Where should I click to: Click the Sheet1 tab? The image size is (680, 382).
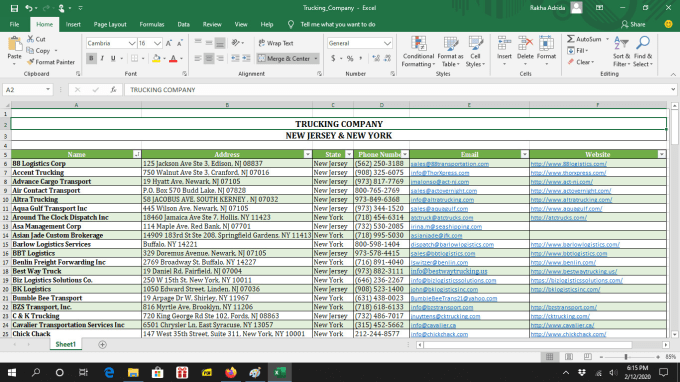[65, 344]
